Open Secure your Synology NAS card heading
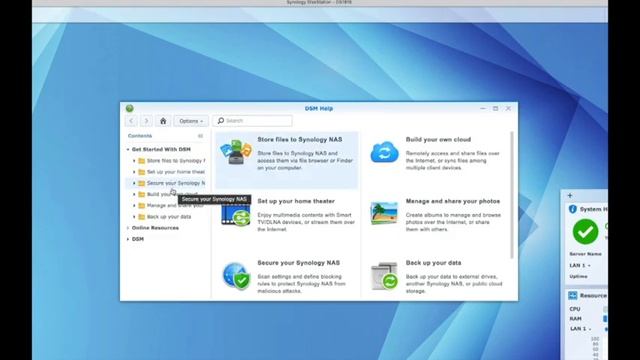 tap(298, 263)
